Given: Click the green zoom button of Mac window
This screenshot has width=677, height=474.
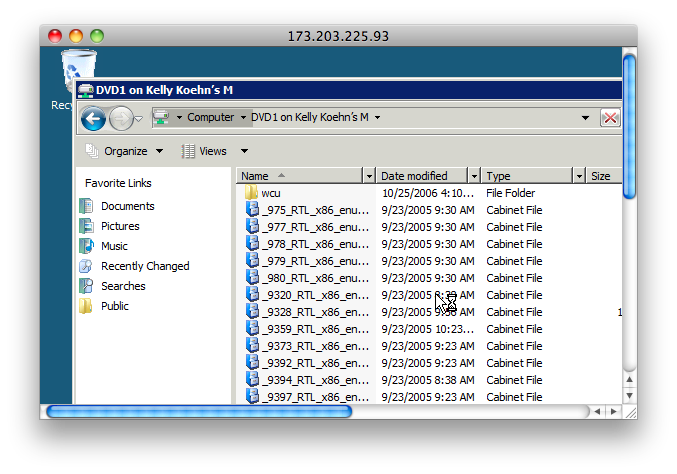Looking at the screenshot, I should [97, 36].
